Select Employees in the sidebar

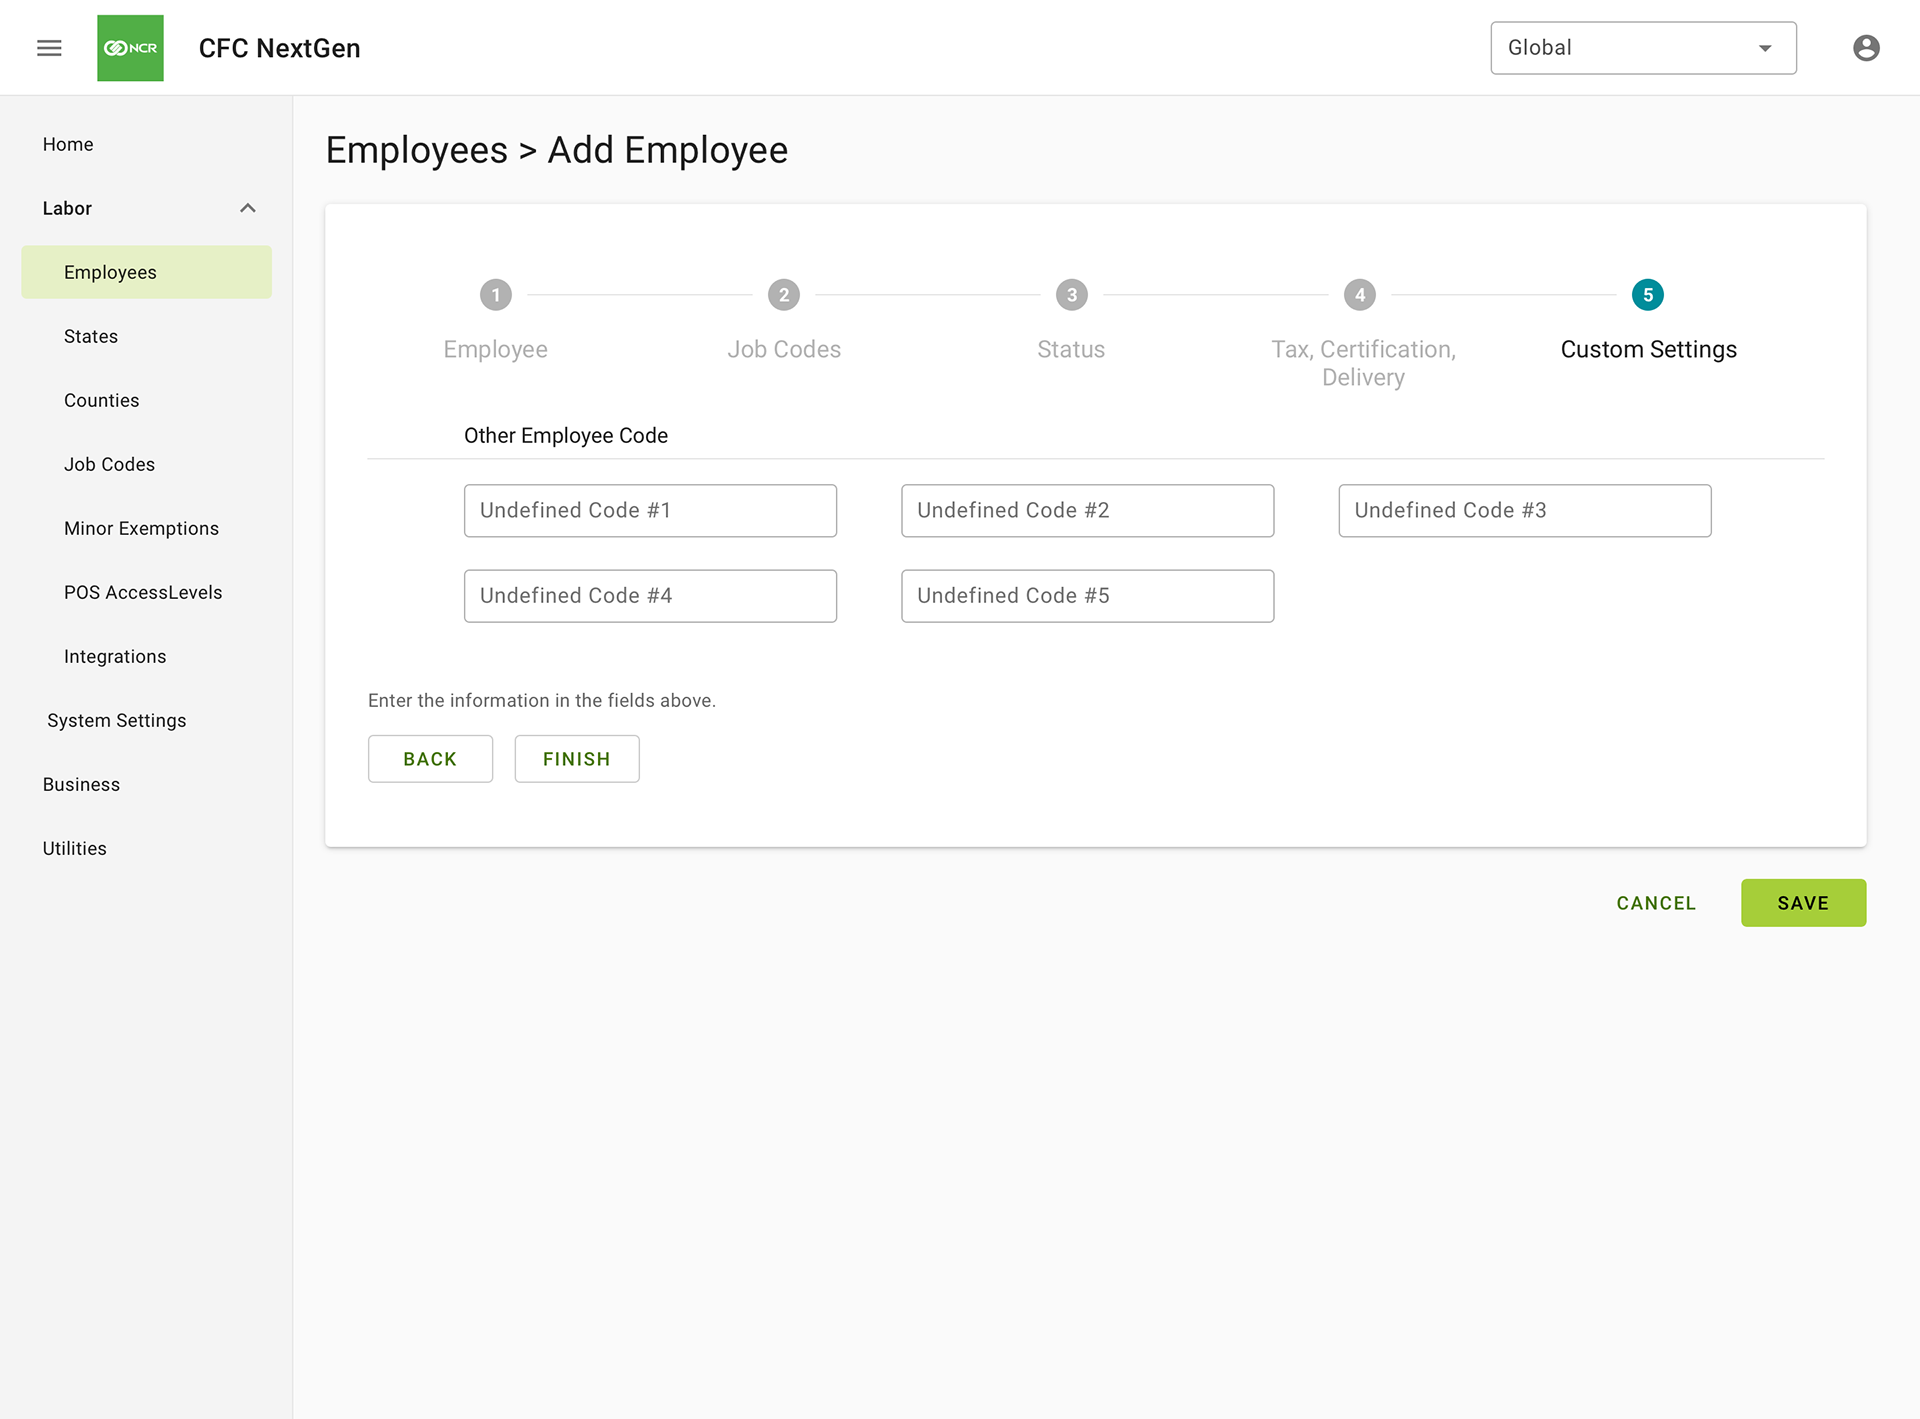146,272
